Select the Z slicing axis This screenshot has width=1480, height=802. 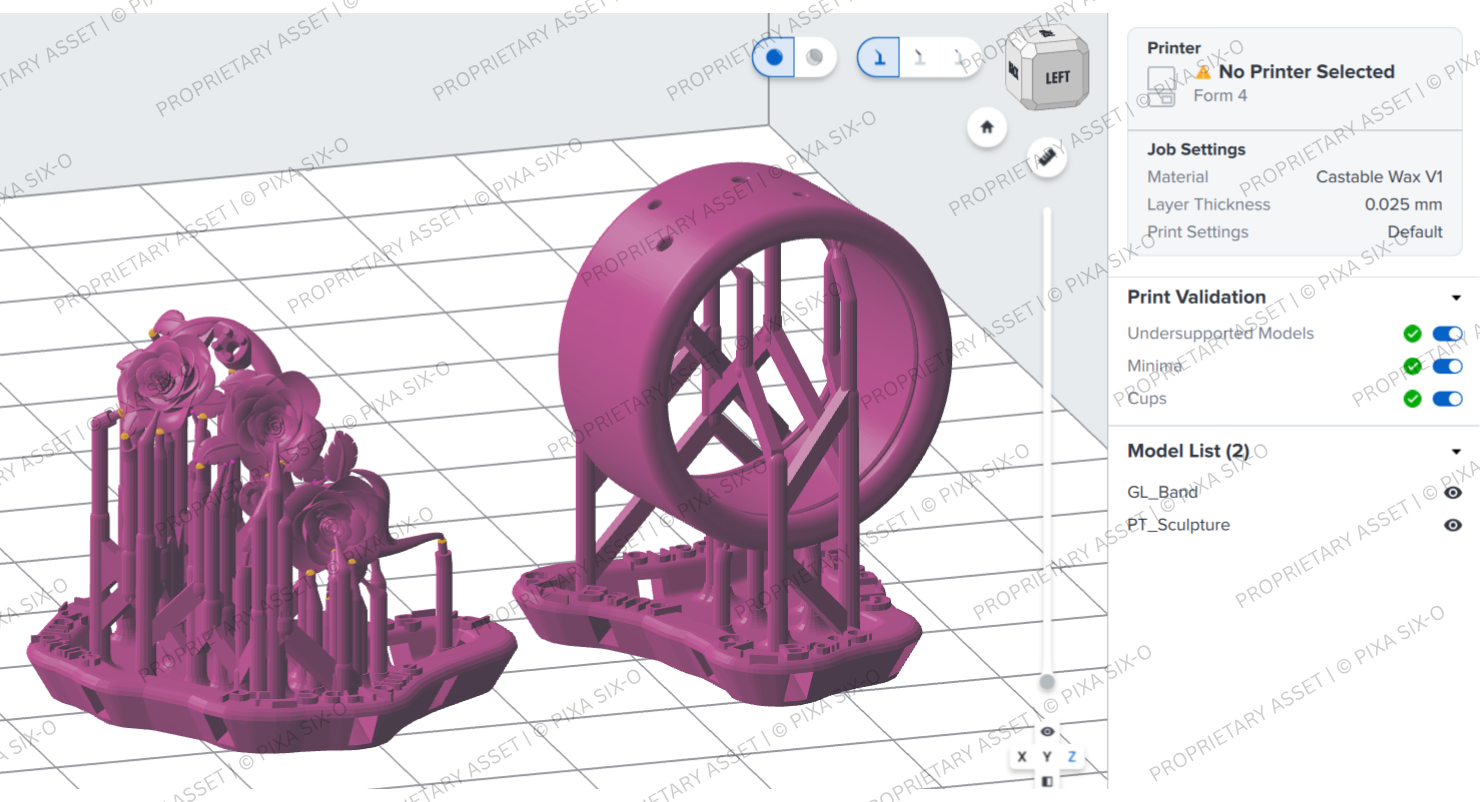(1072, 757)
